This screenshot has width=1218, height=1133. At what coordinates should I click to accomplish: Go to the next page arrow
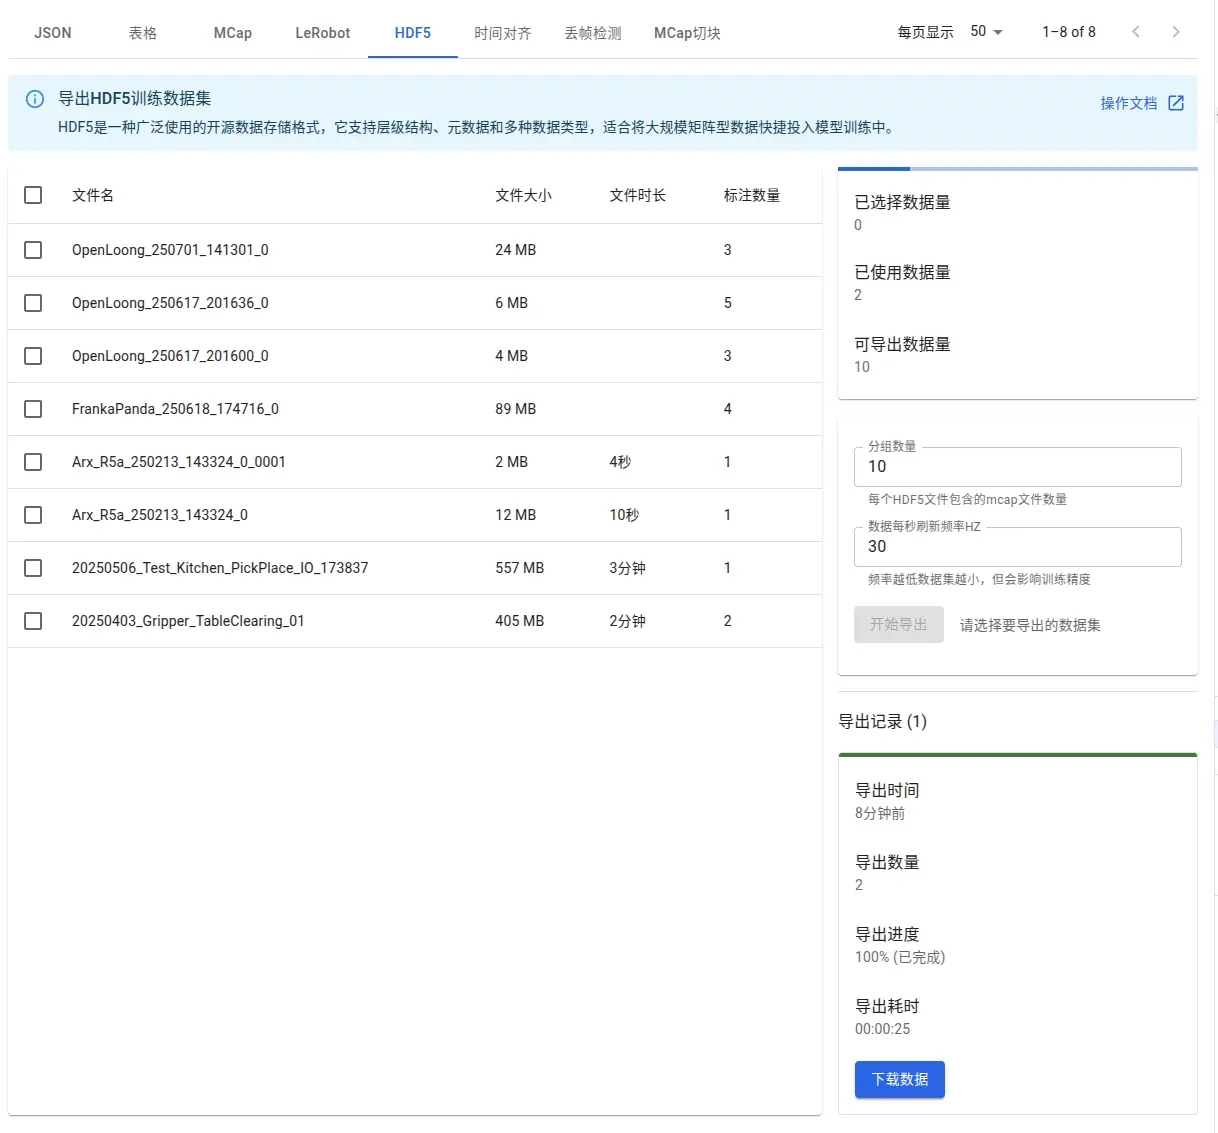(1176, 32)
